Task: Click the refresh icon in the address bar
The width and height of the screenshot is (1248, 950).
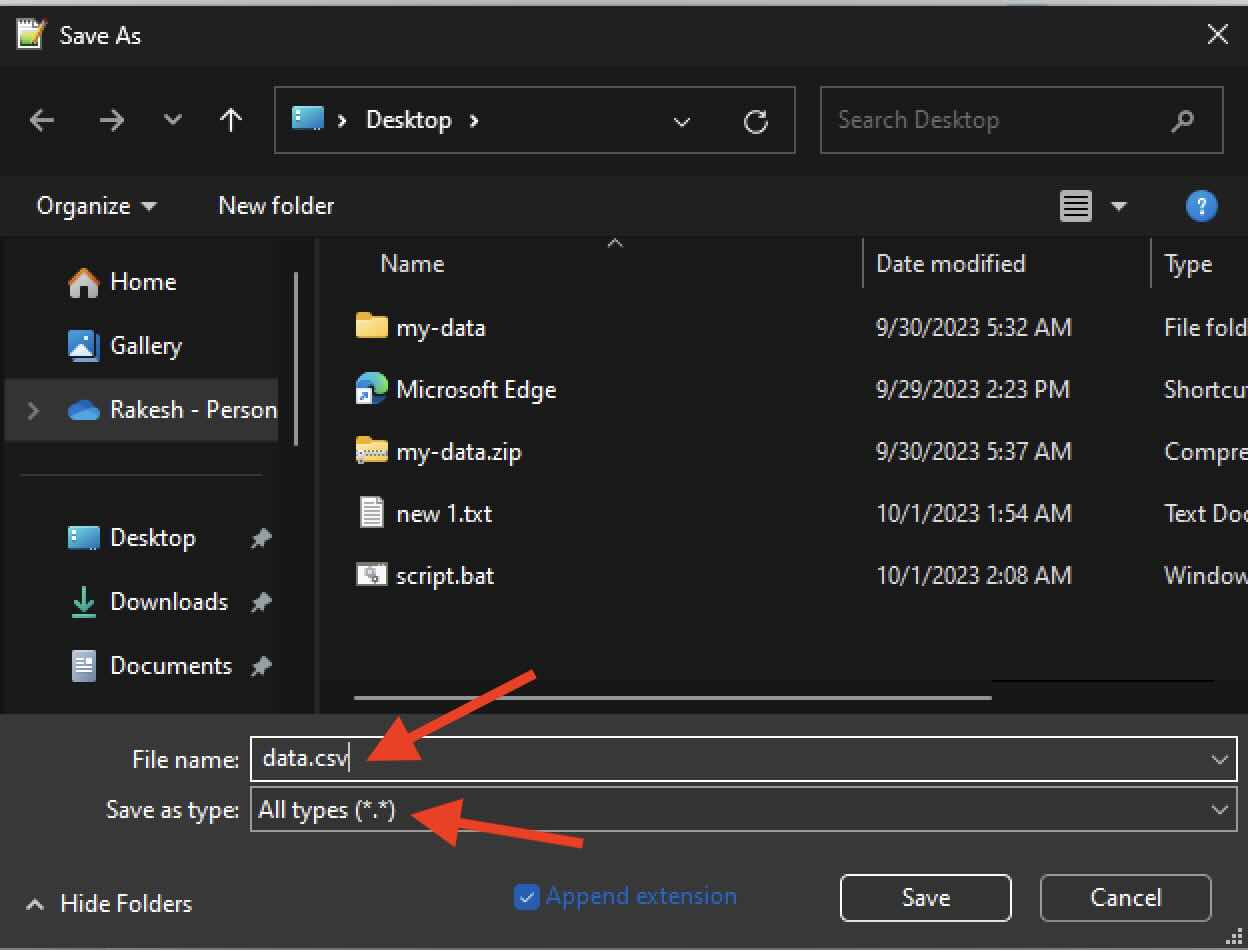Action: [756, 120]
